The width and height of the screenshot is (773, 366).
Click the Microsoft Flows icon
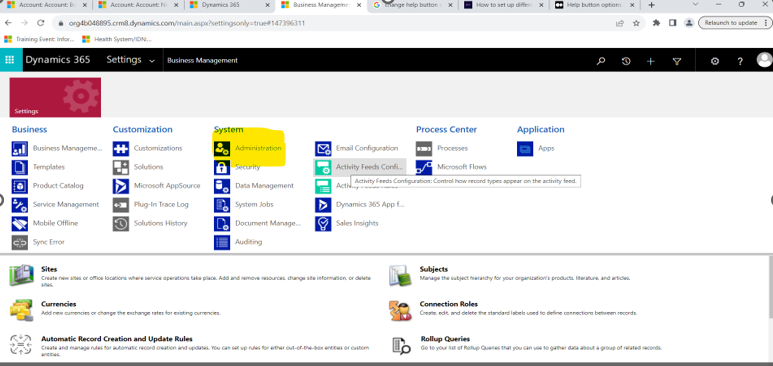(424, 167)
